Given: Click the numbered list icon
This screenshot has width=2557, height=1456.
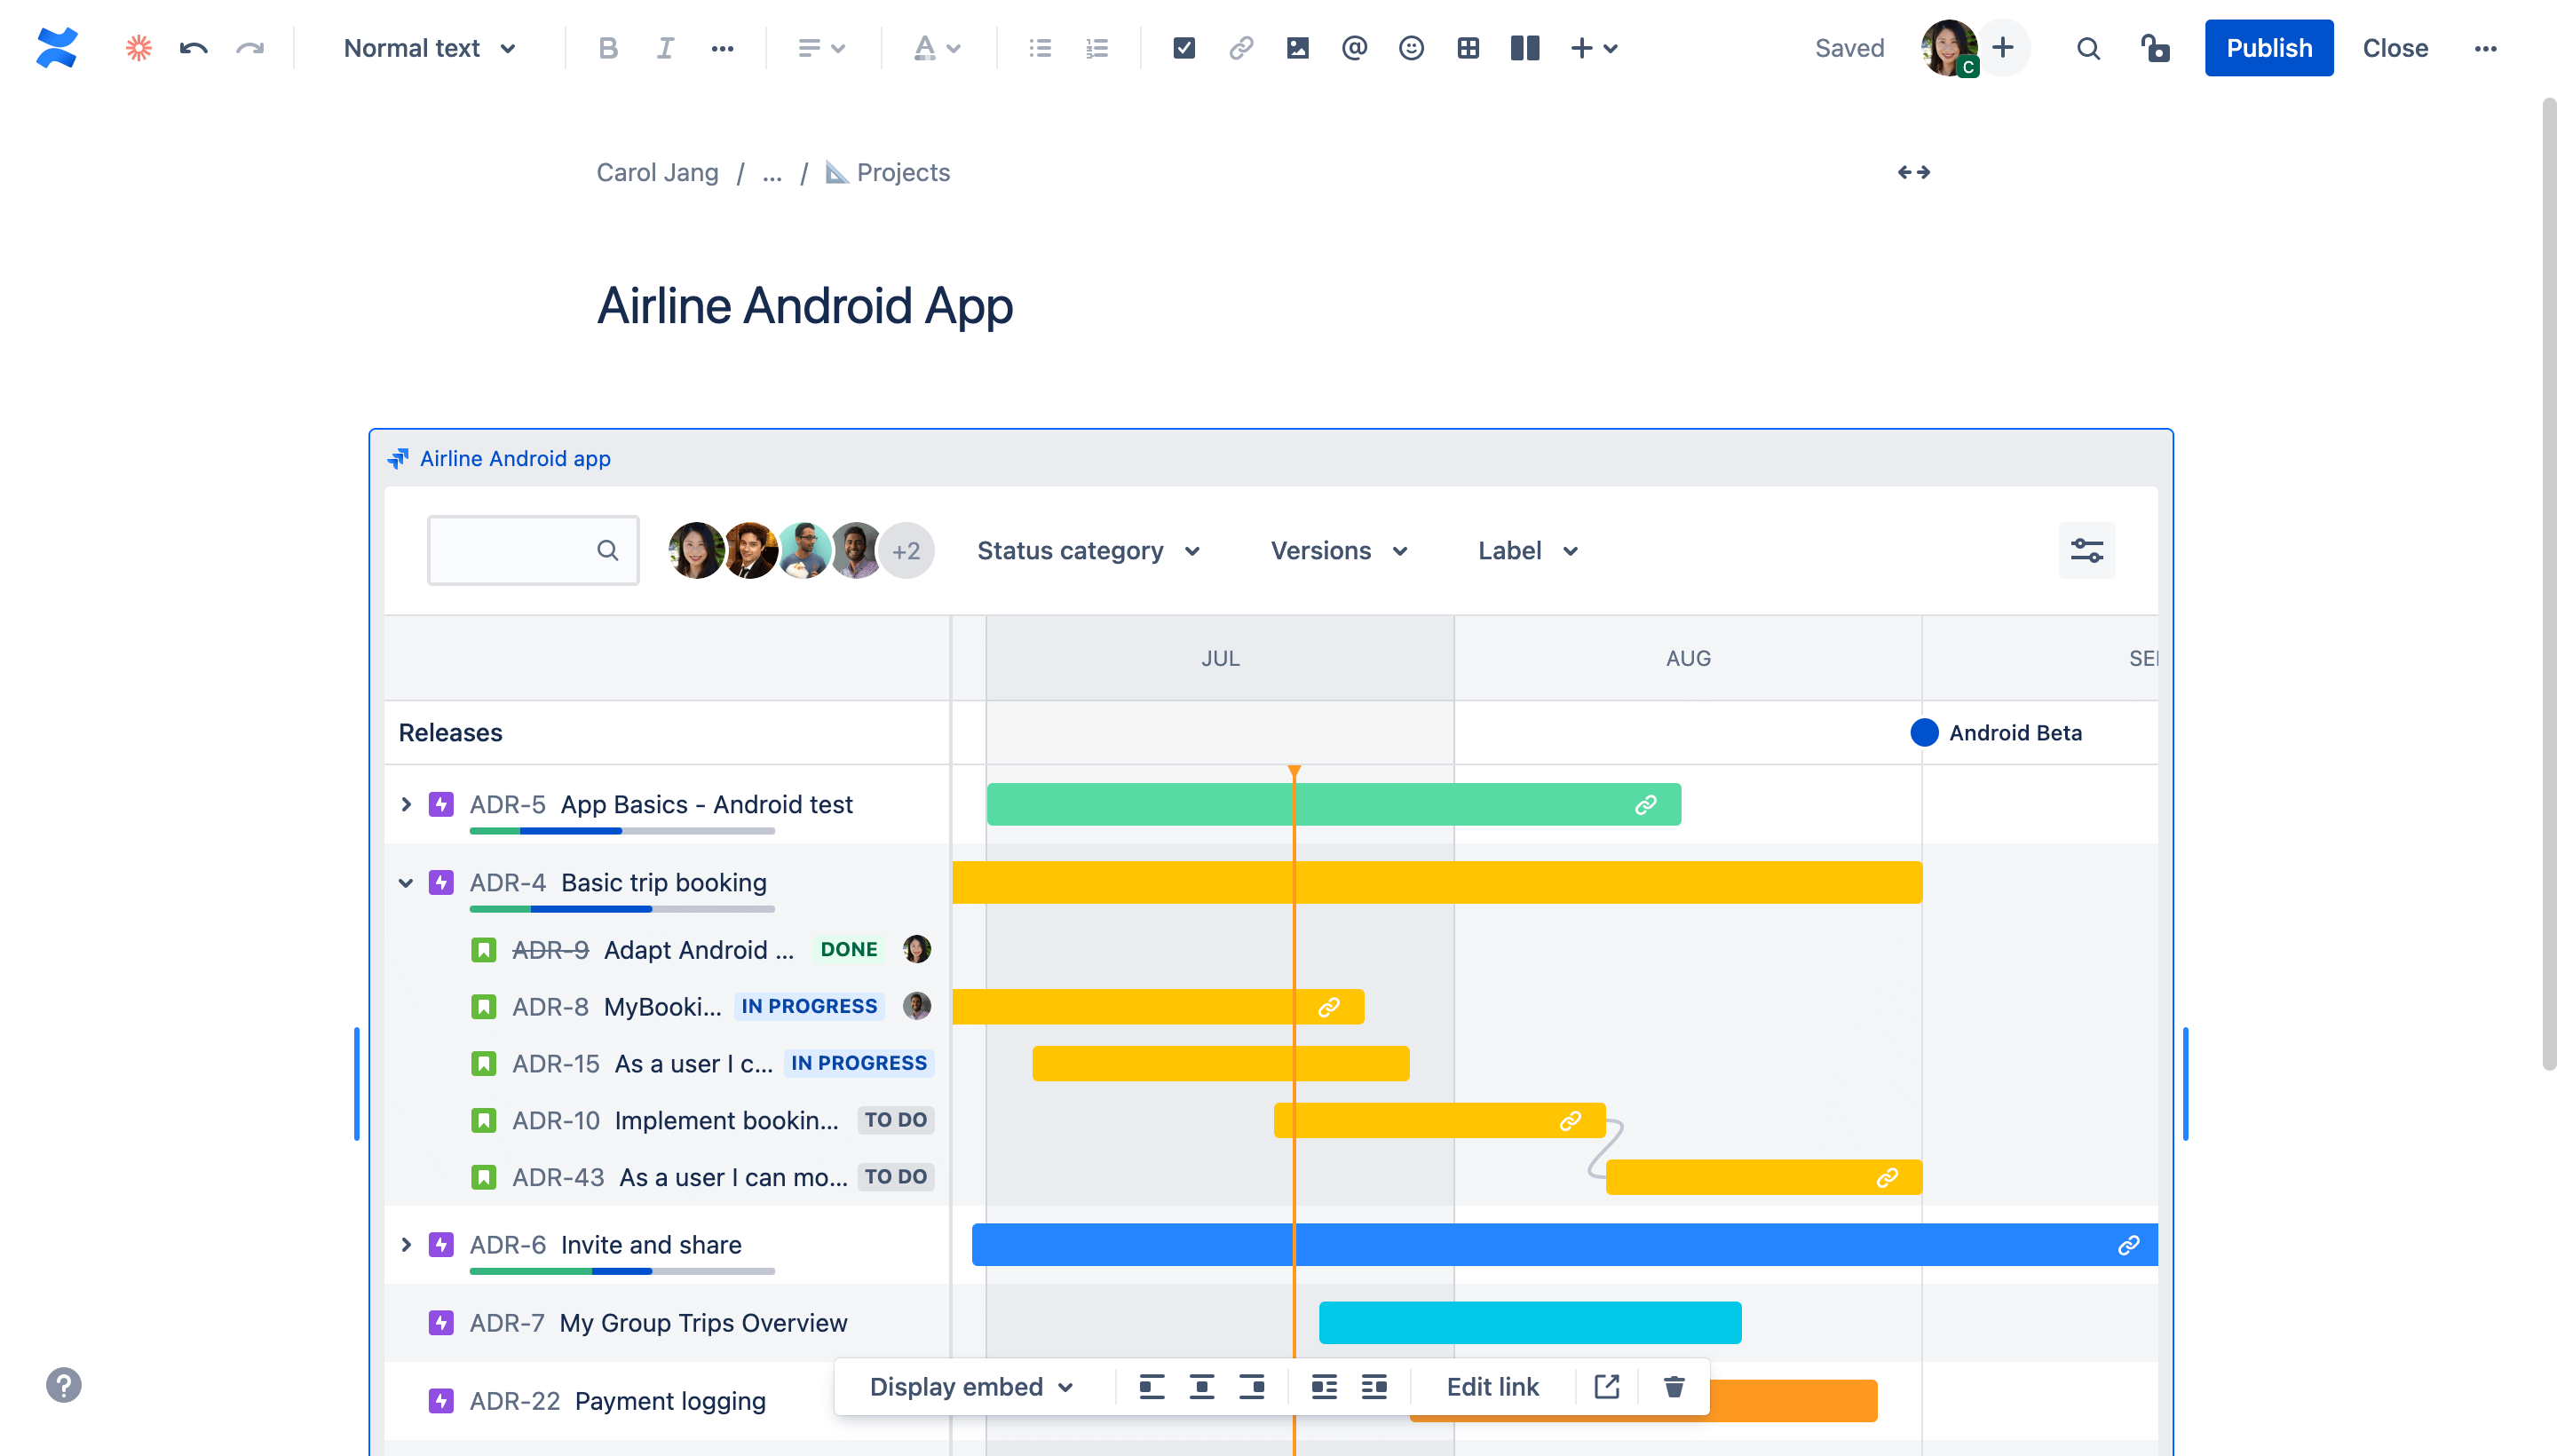Looking at the screenshot, I should click(1096, 47).
